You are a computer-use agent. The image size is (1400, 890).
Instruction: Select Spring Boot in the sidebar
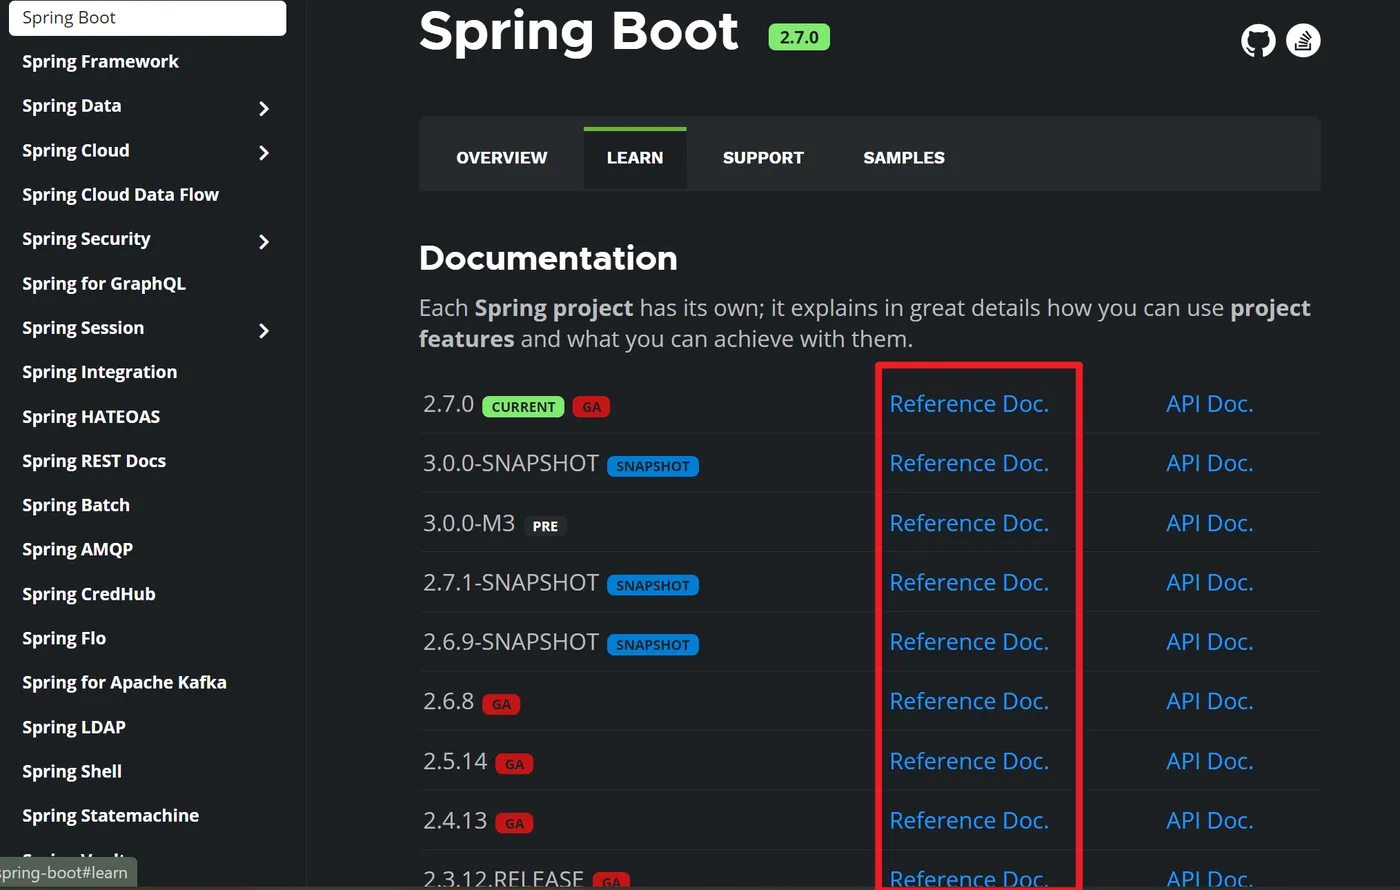147,18
